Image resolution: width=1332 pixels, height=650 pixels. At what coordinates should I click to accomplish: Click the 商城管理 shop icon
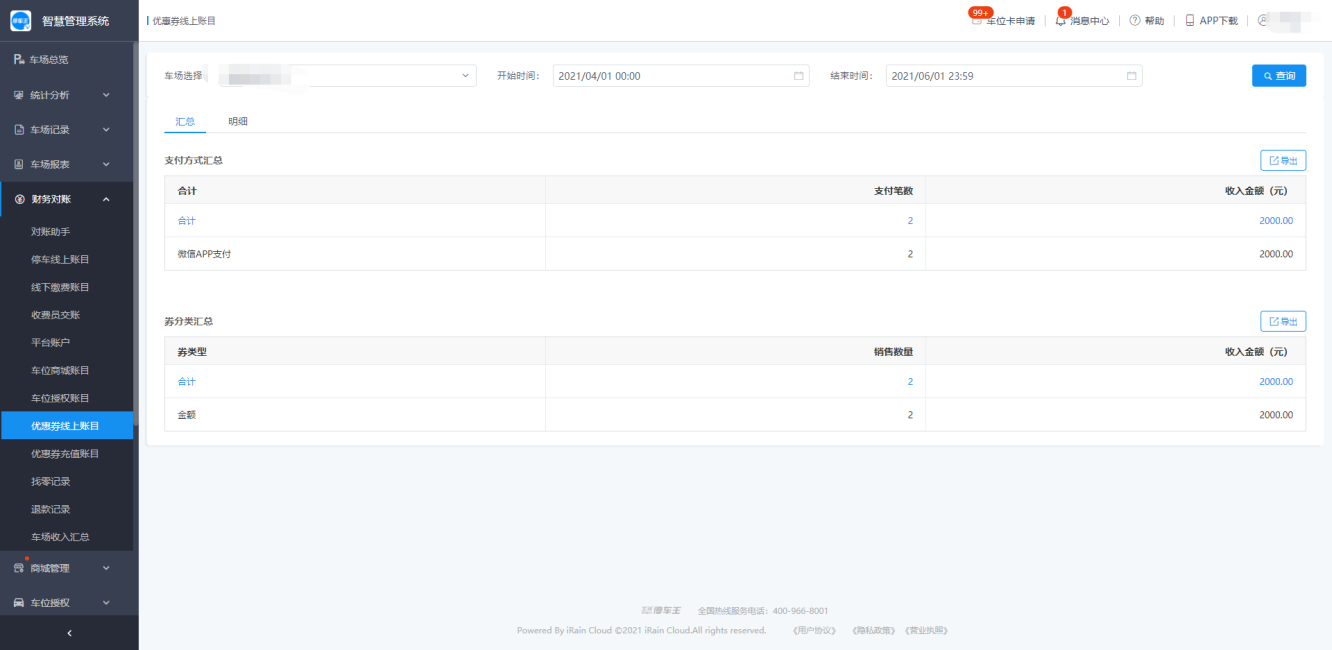click(19, 568)
